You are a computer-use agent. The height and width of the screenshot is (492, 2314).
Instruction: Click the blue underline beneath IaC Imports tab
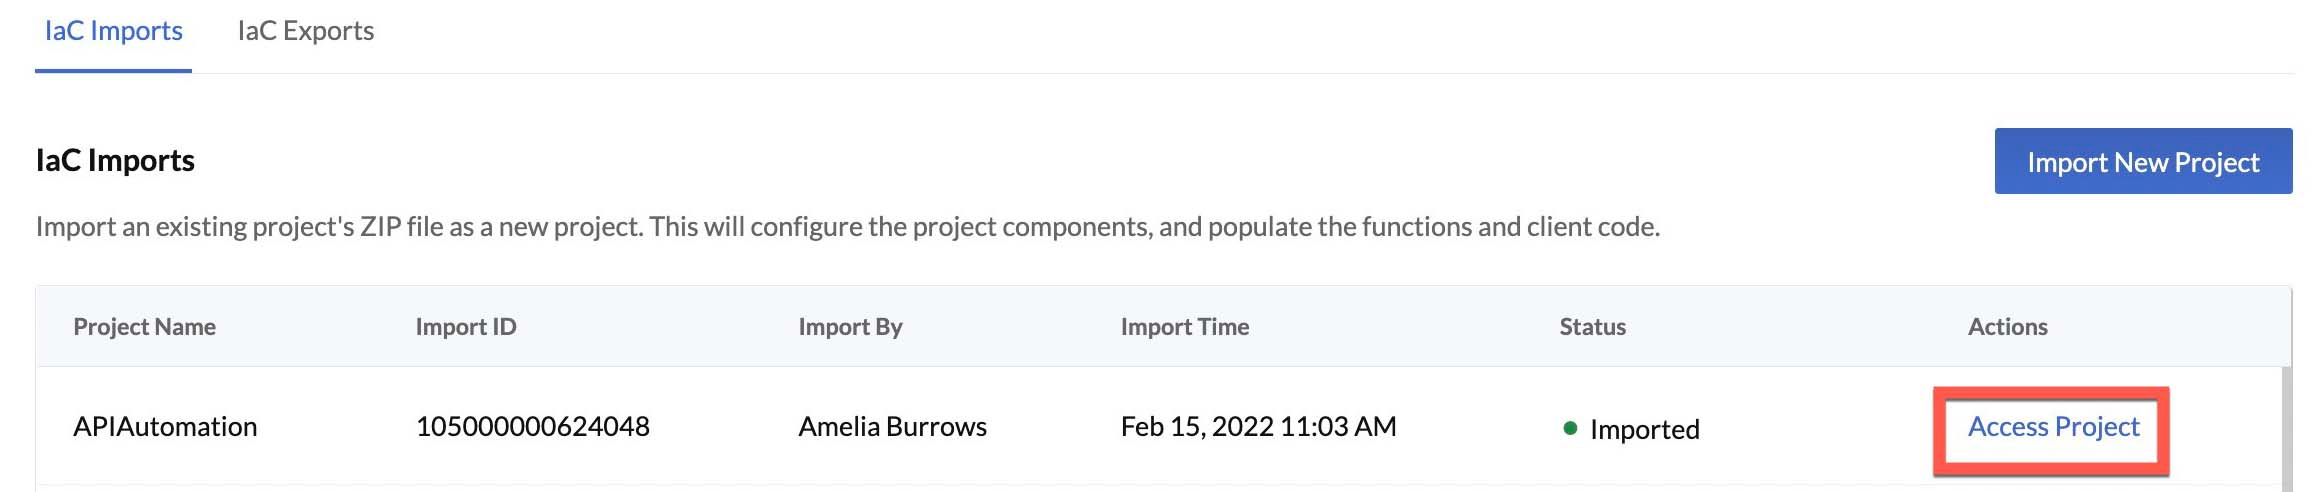click(113, 71)
